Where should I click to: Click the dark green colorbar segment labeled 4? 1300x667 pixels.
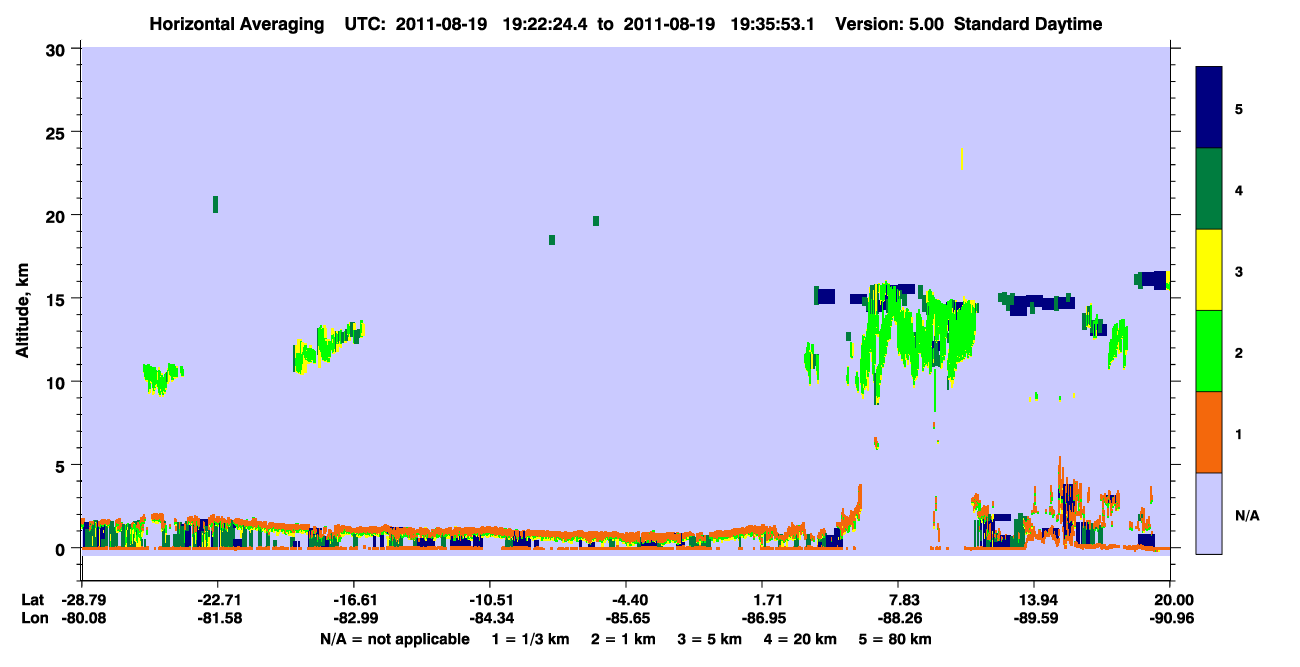pos(1209,189)
